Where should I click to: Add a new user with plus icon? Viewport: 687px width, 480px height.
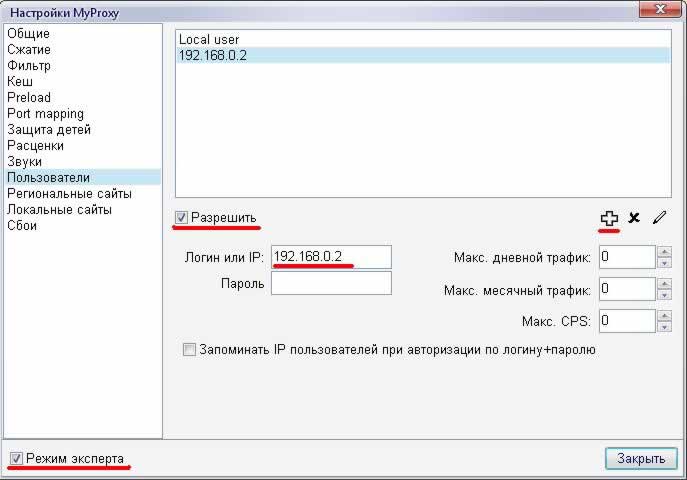[609, 218]
